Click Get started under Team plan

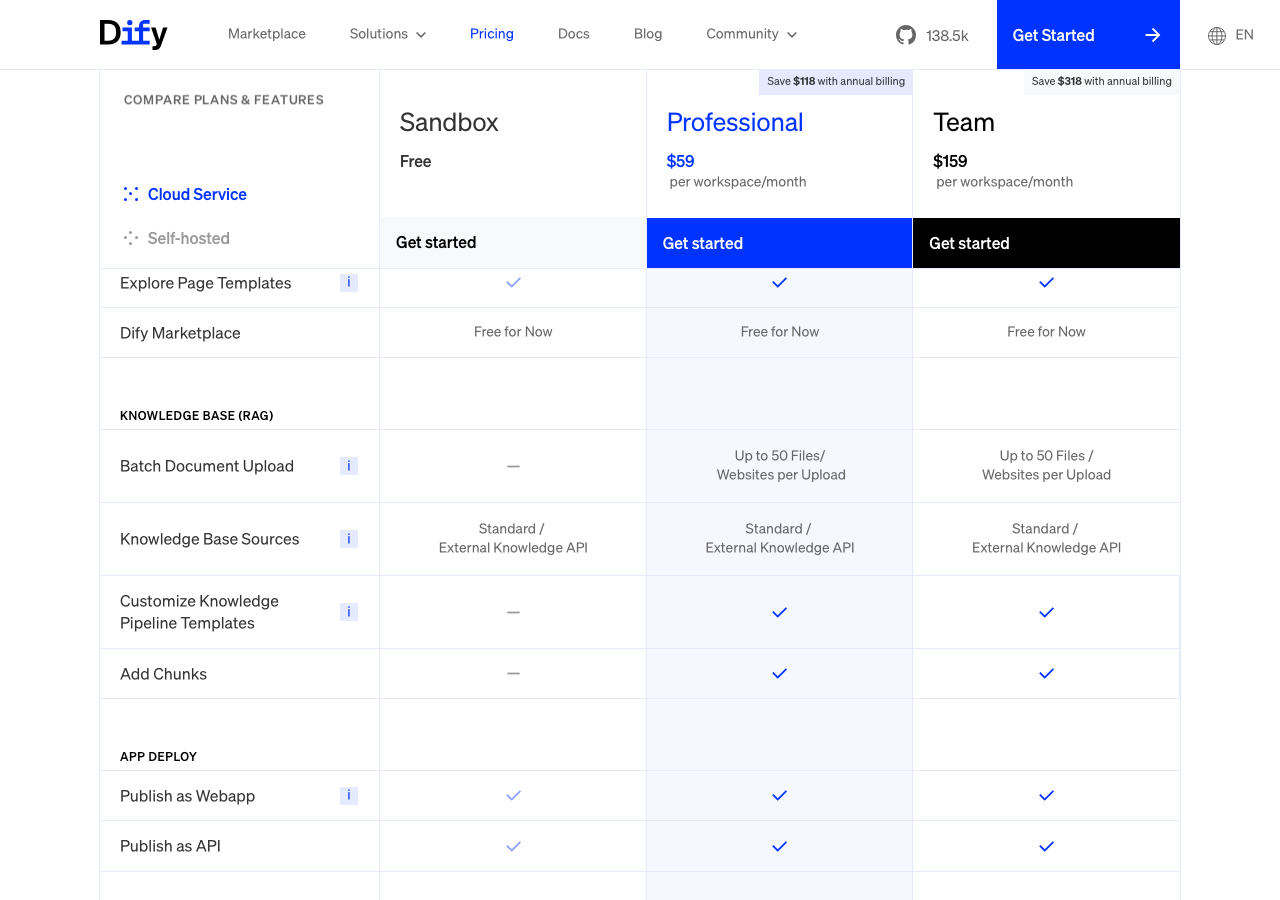pyautogui.click(x=1045, y=243)
